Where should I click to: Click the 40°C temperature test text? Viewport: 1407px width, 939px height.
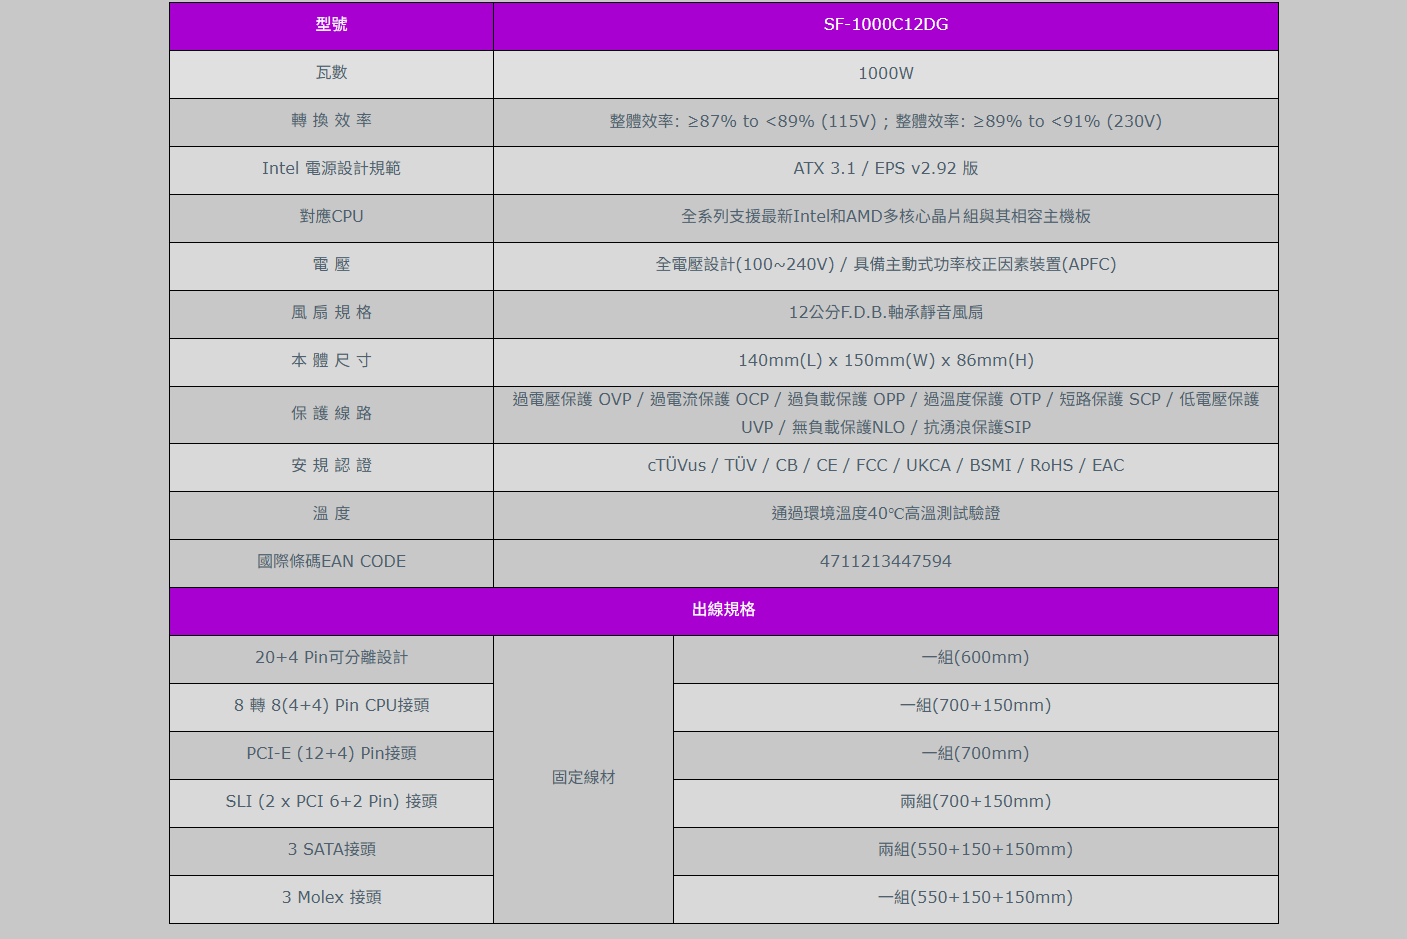point(885,514)
